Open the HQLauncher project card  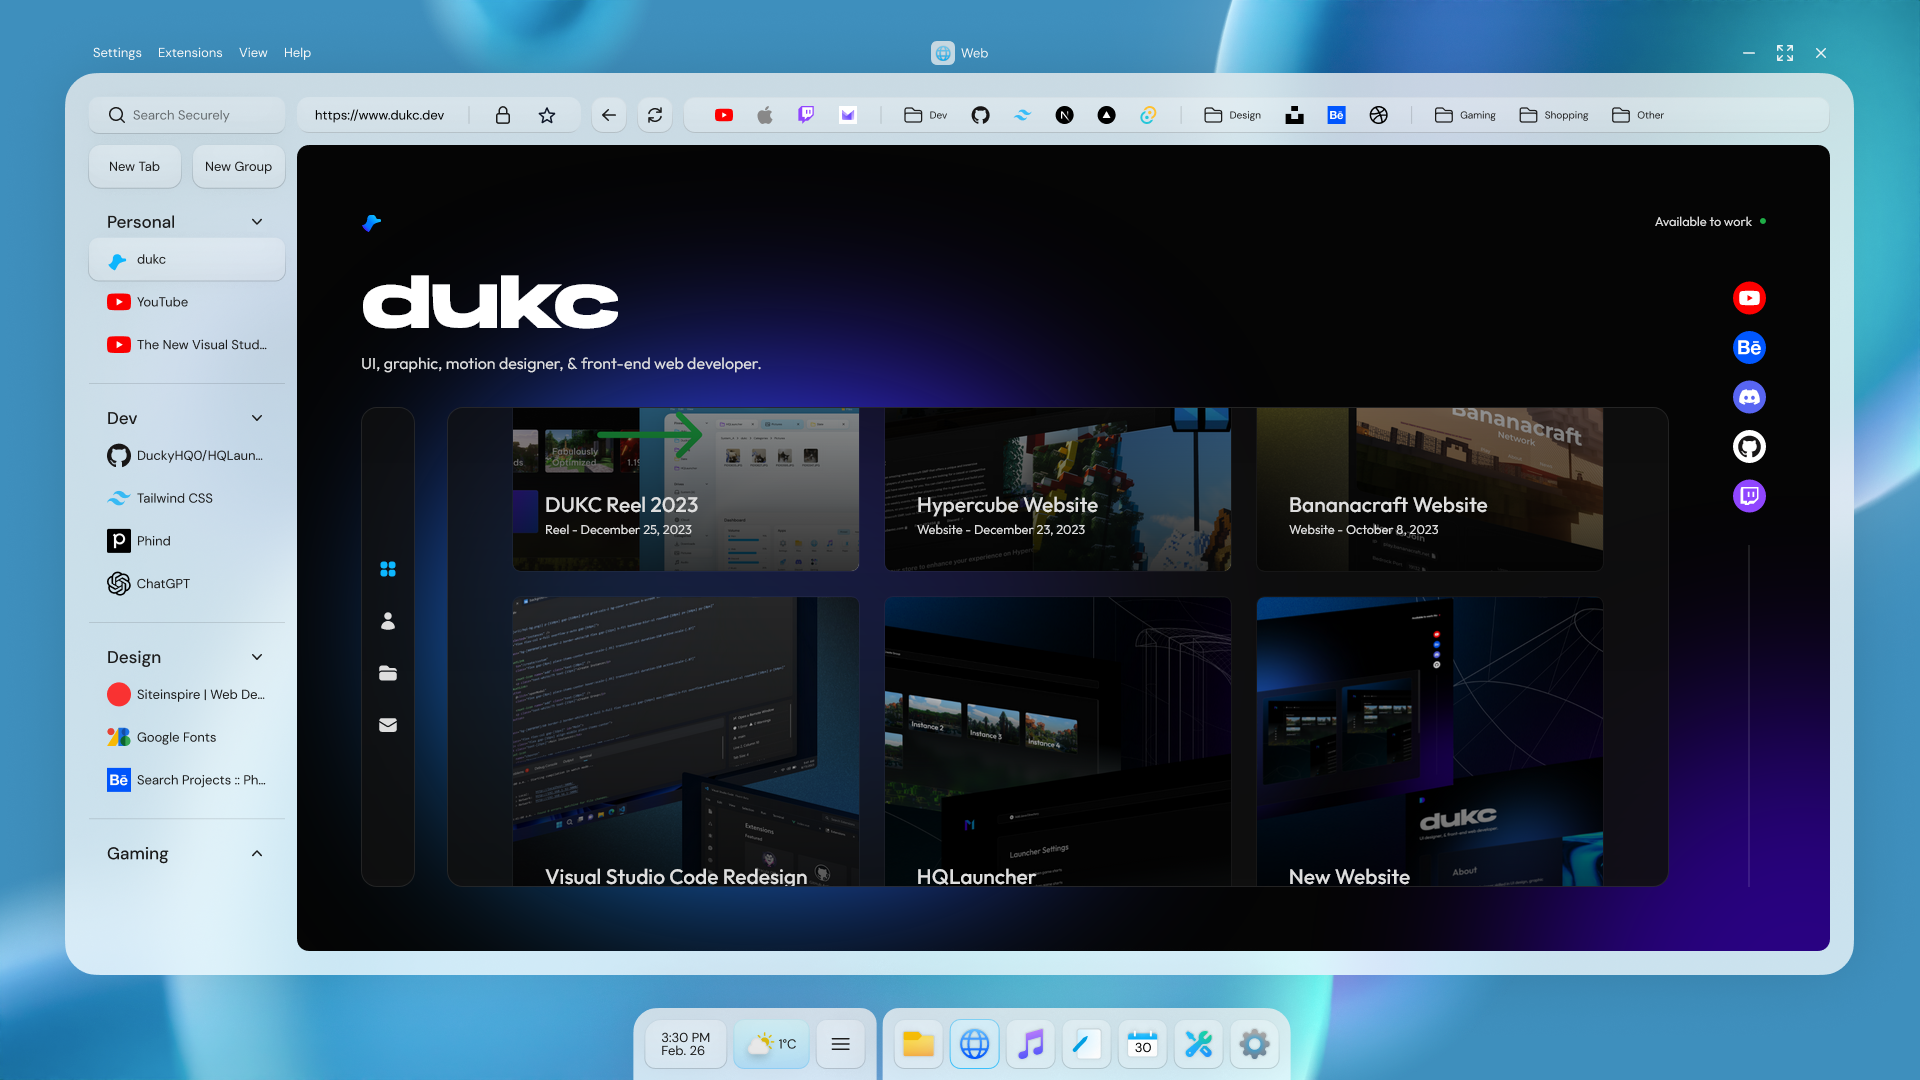point(1058,742)
